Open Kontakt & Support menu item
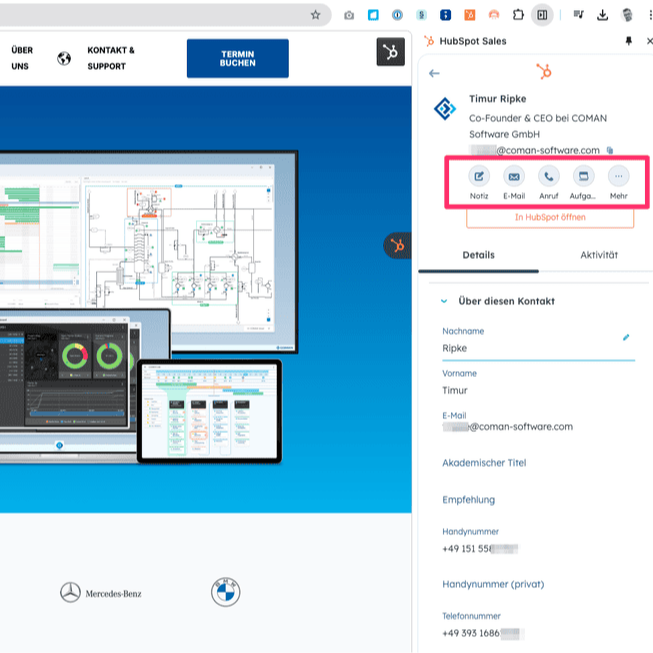 pyautogui.click(x=111, y=58)
